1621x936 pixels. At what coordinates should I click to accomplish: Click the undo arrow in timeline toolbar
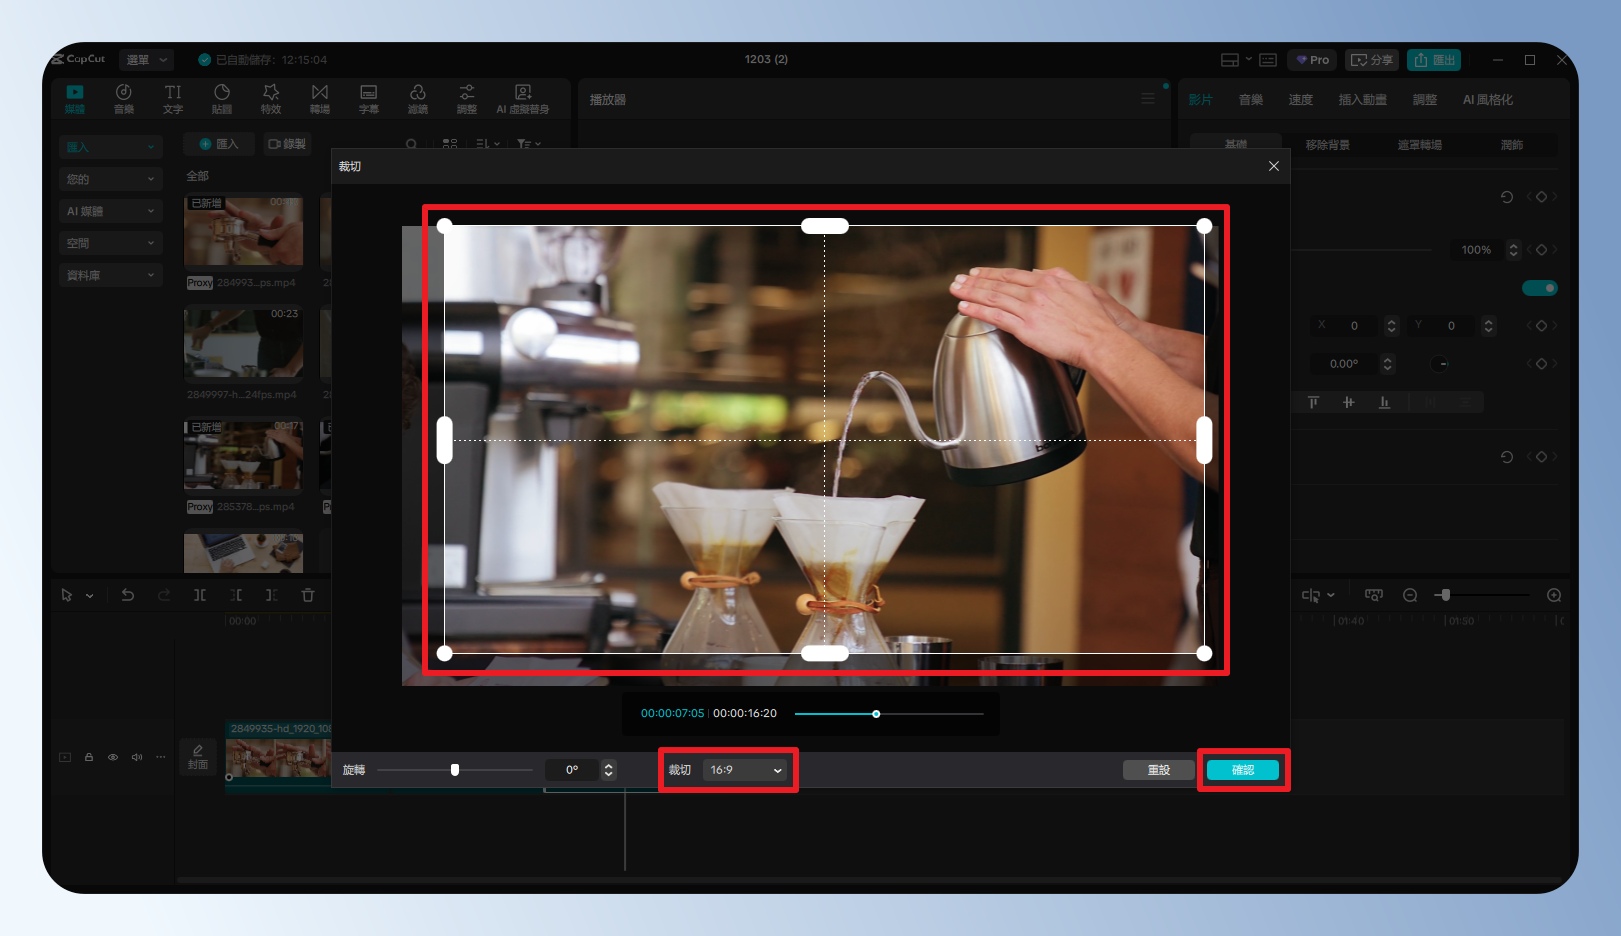(x=128, y=595)
